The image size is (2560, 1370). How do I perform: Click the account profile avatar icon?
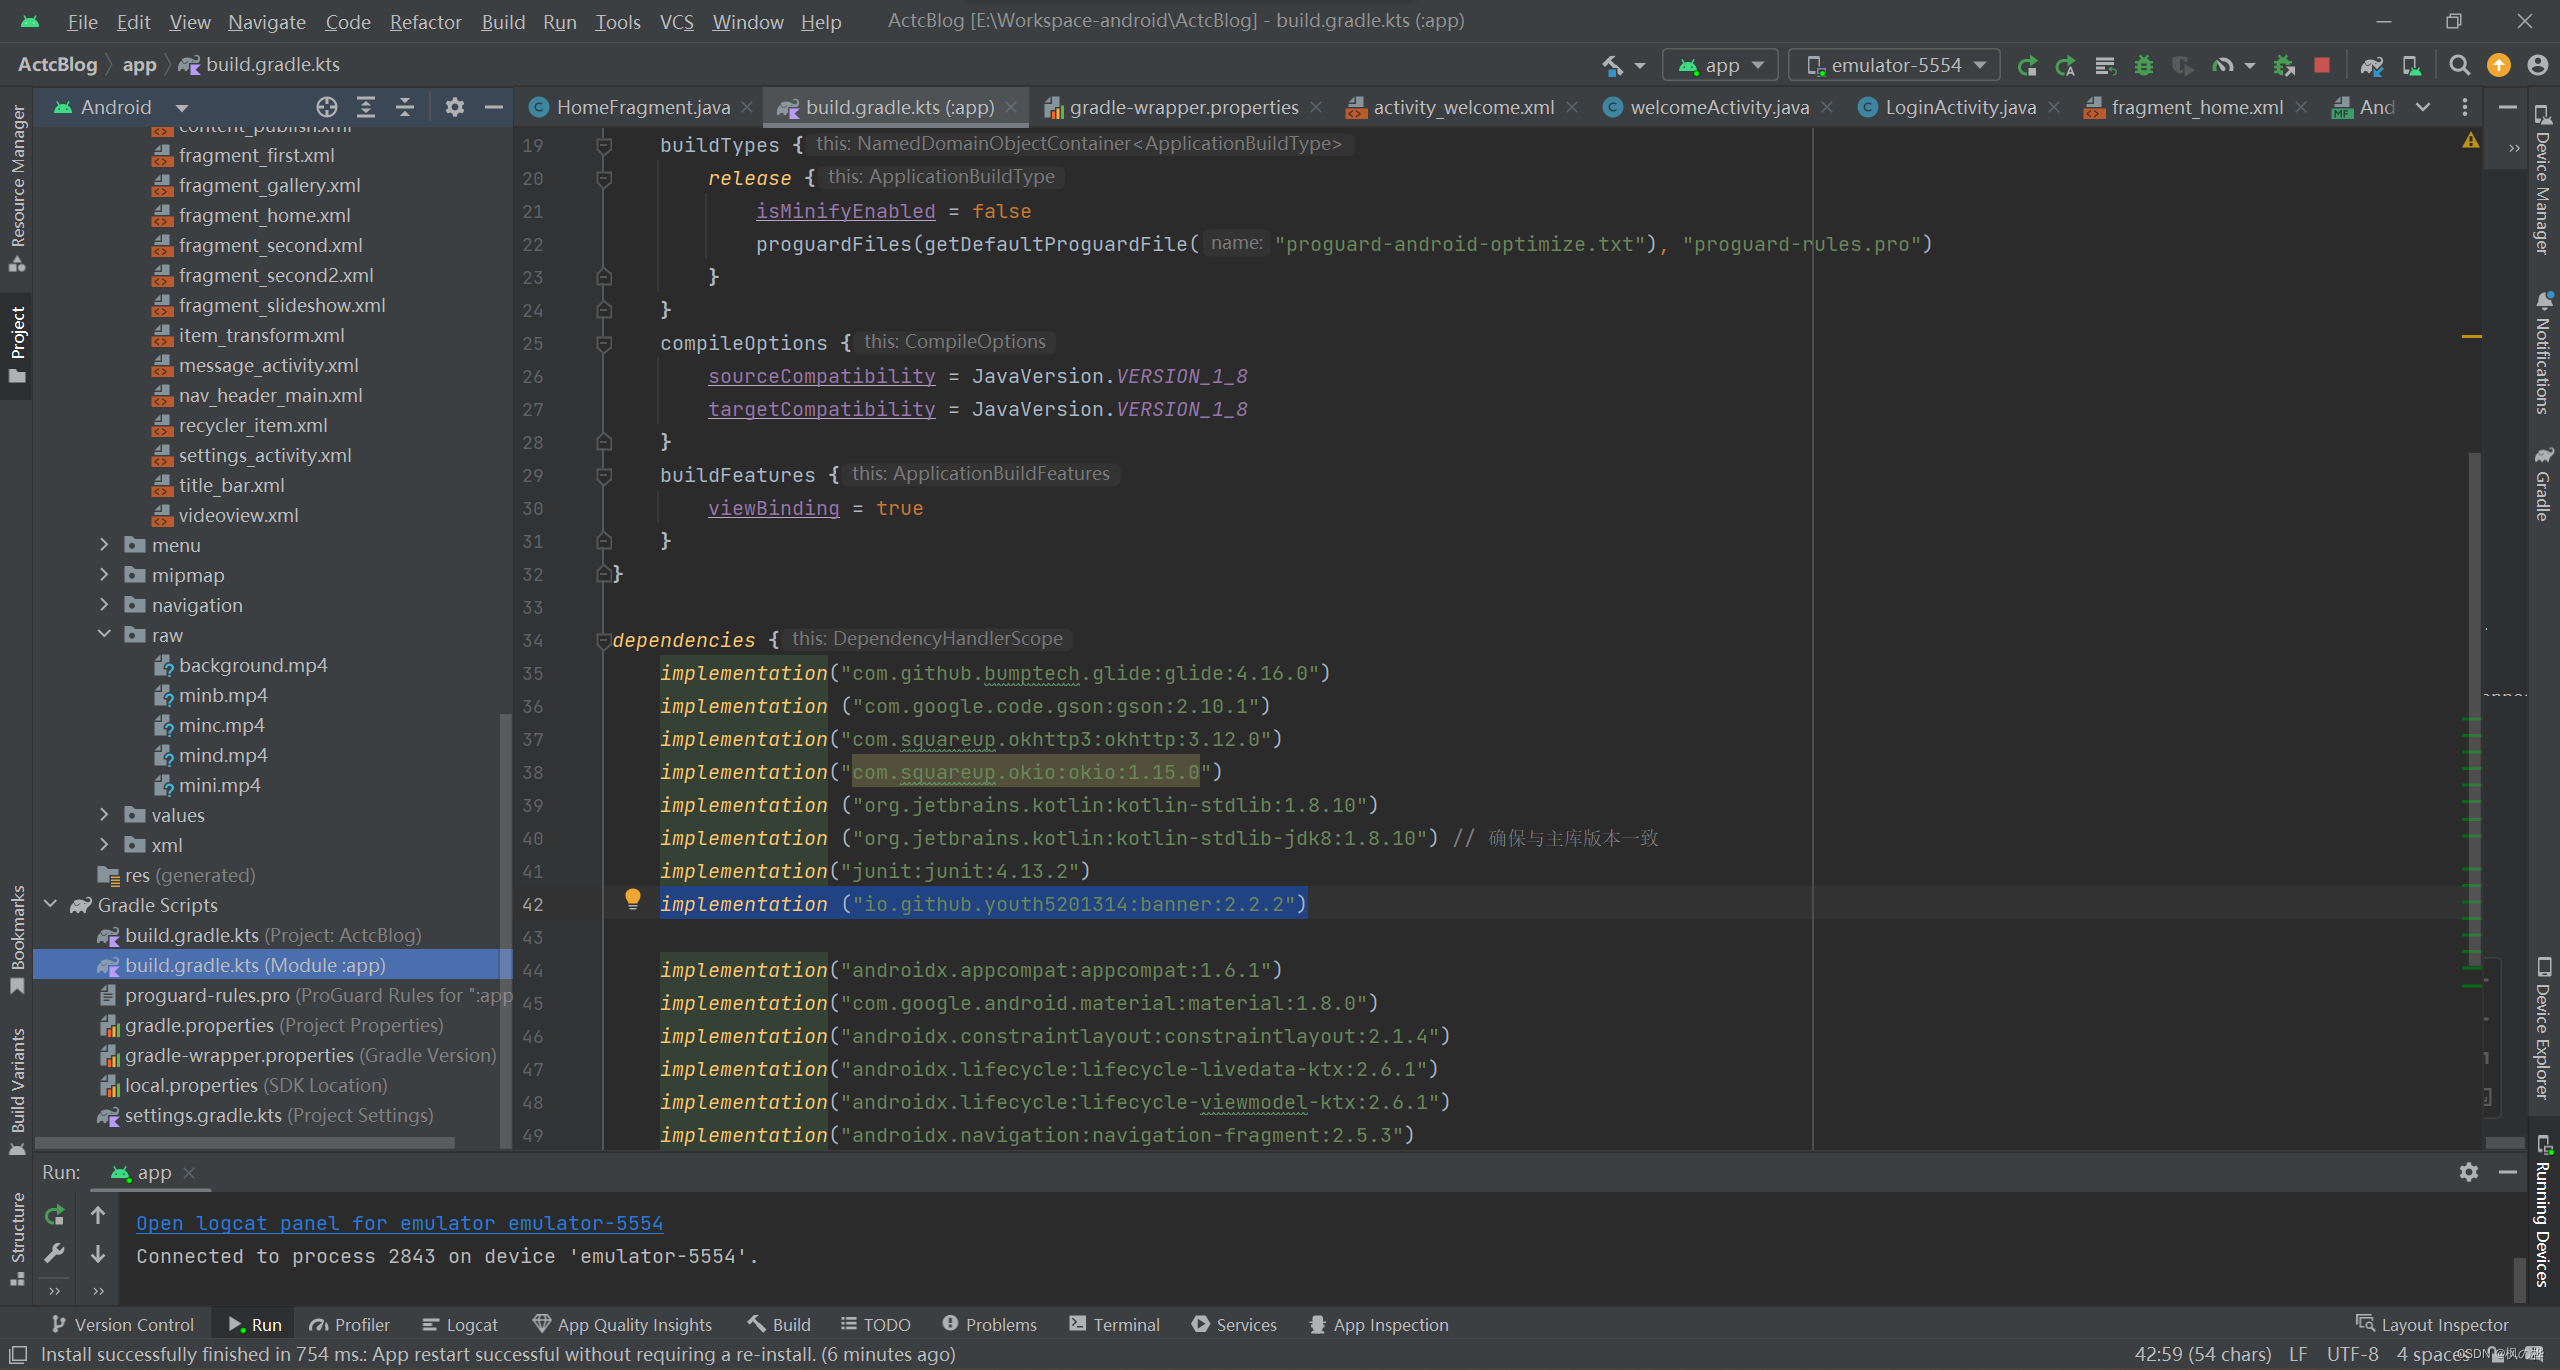(x=2537, y=66)
